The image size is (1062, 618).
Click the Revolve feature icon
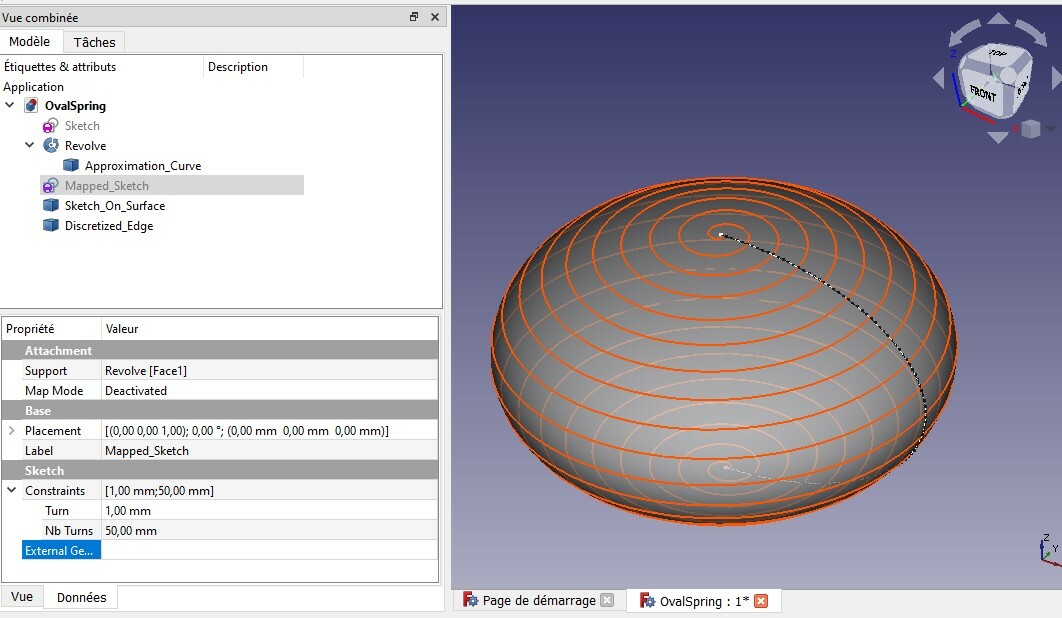pyautogui.click(x=50, y=145)
